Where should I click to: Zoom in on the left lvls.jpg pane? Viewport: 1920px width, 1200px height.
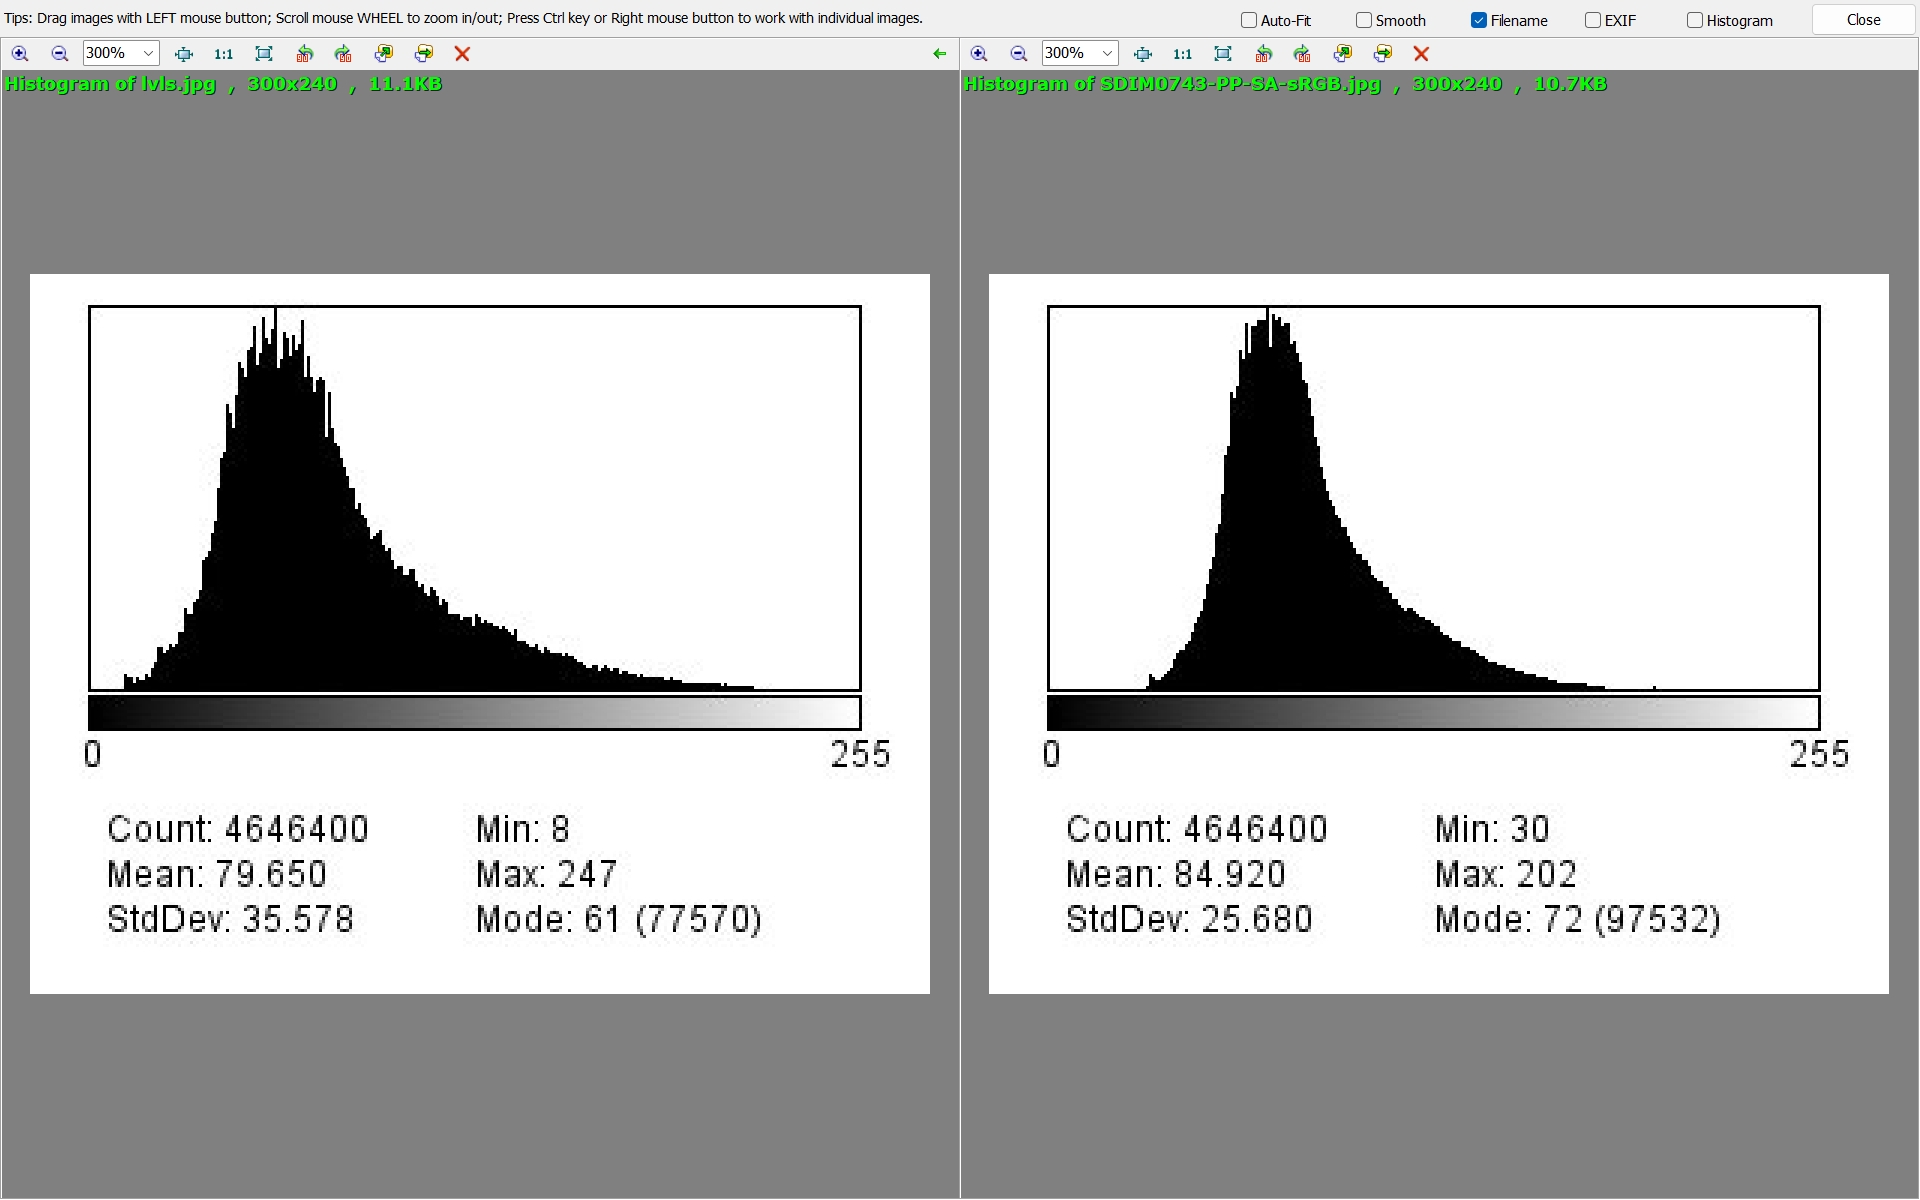tap(20, 54)
